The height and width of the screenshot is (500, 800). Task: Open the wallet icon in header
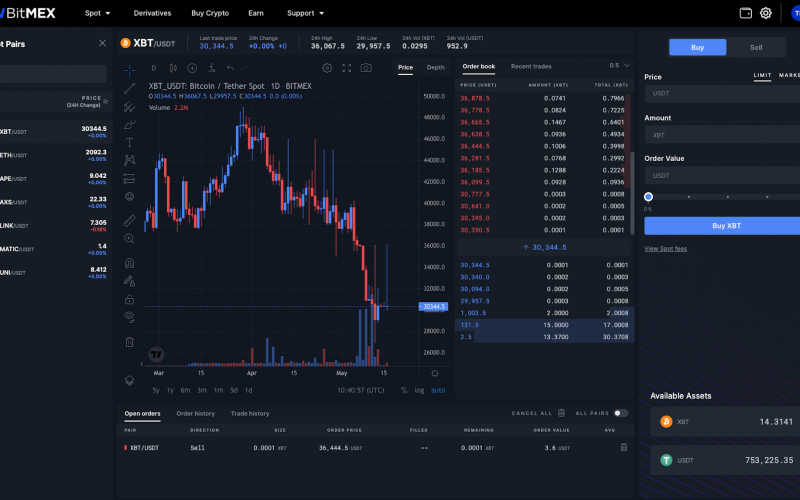(745, 13)
